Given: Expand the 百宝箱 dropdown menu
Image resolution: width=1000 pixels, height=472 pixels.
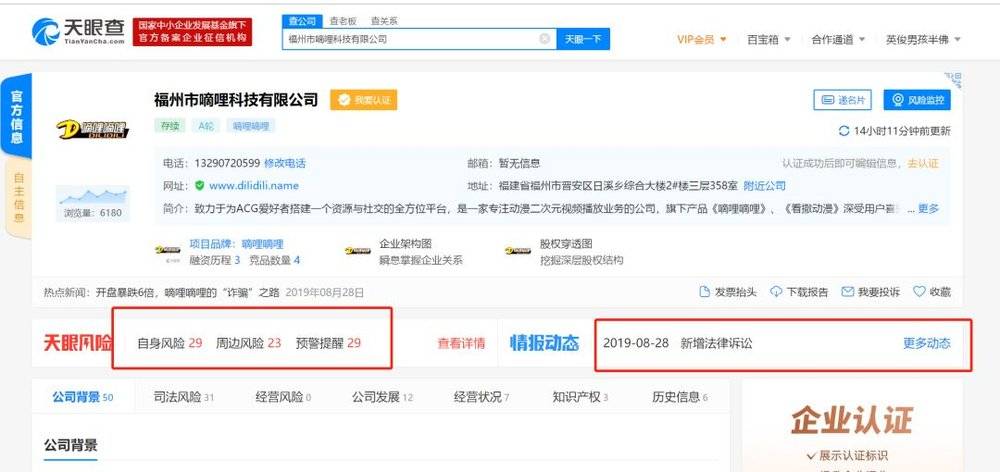Looking at the screenshot, I should pyautogui.click(x=768, y=40).
